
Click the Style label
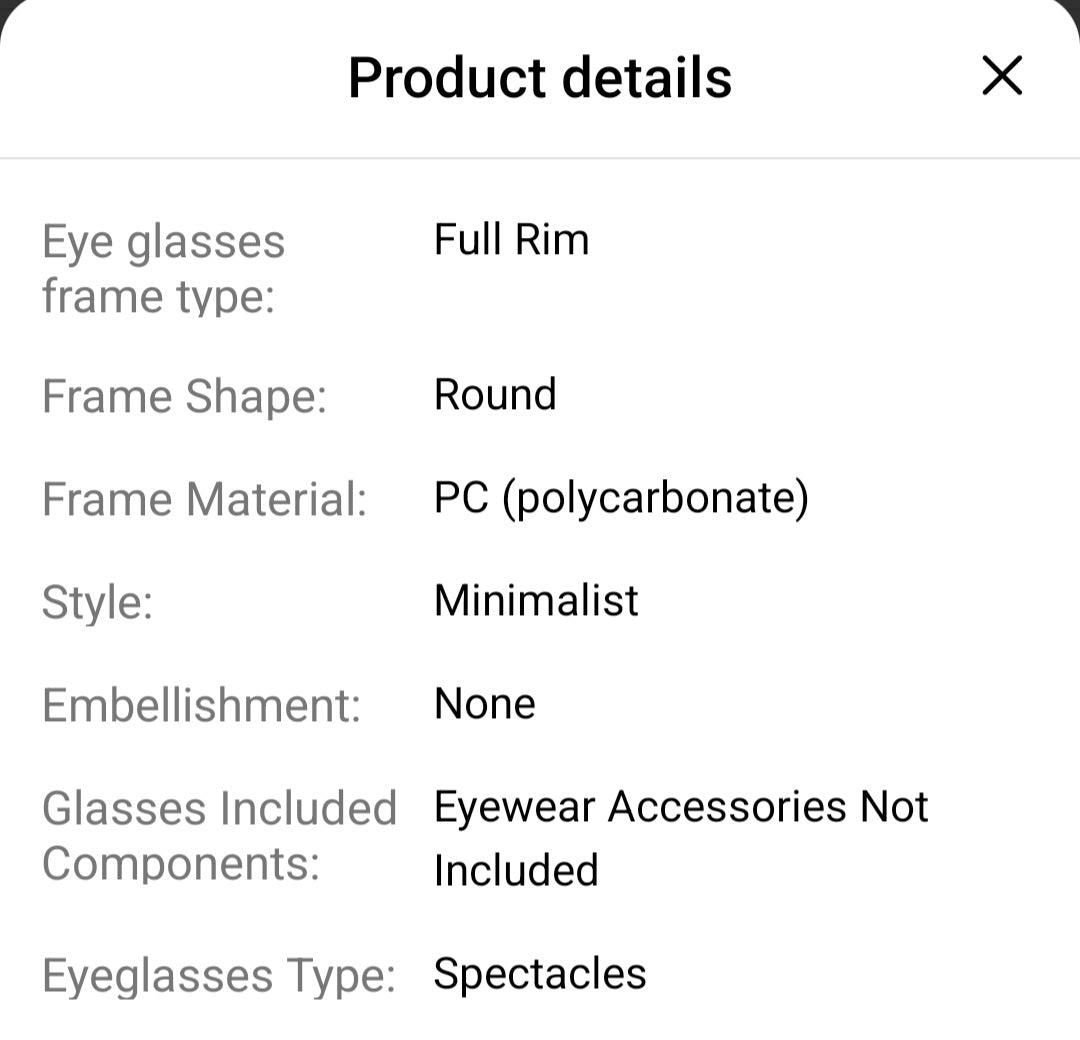coord(96,602)
